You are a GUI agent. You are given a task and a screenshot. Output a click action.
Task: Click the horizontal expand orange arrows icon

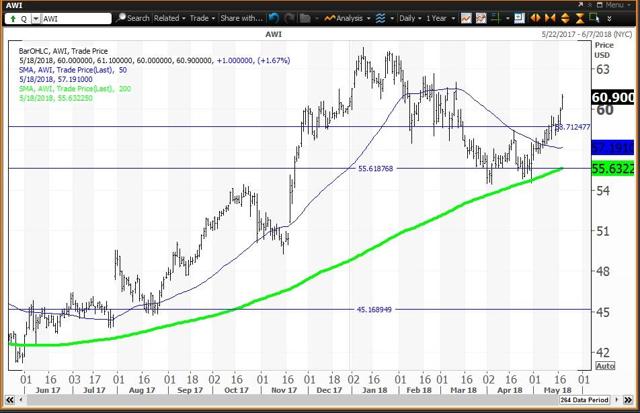click(x=535, y=18)
